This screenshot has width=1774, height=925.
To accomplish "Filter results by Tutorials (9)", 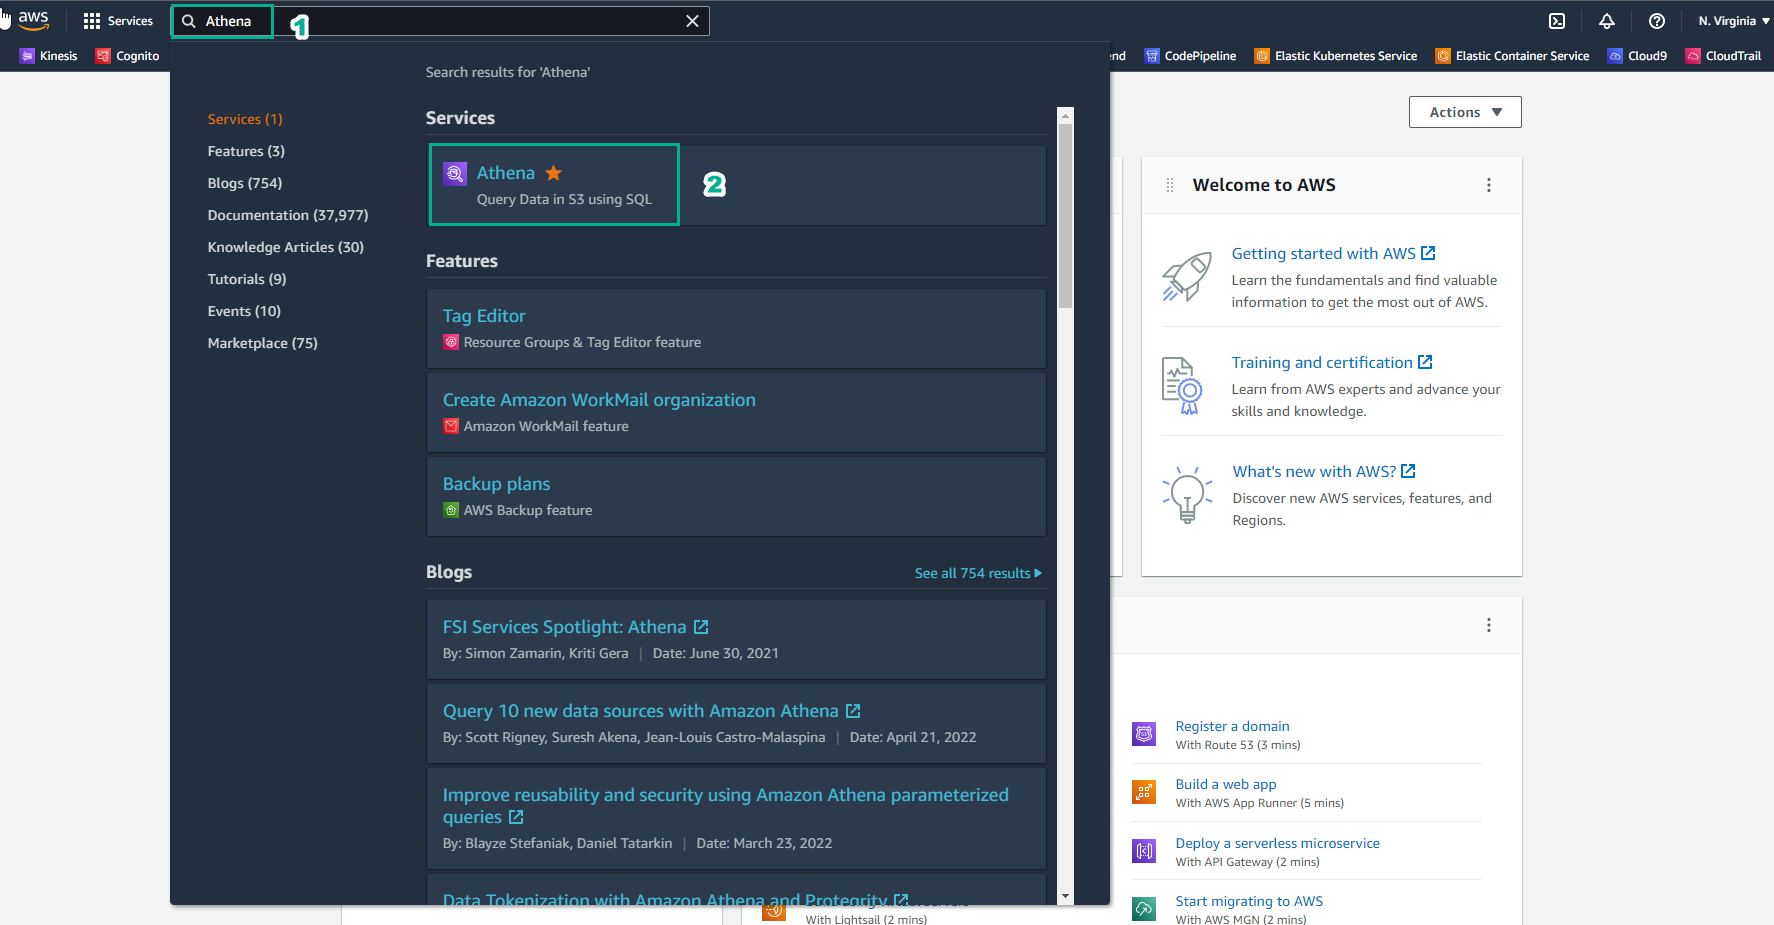I will pos(247,279).
